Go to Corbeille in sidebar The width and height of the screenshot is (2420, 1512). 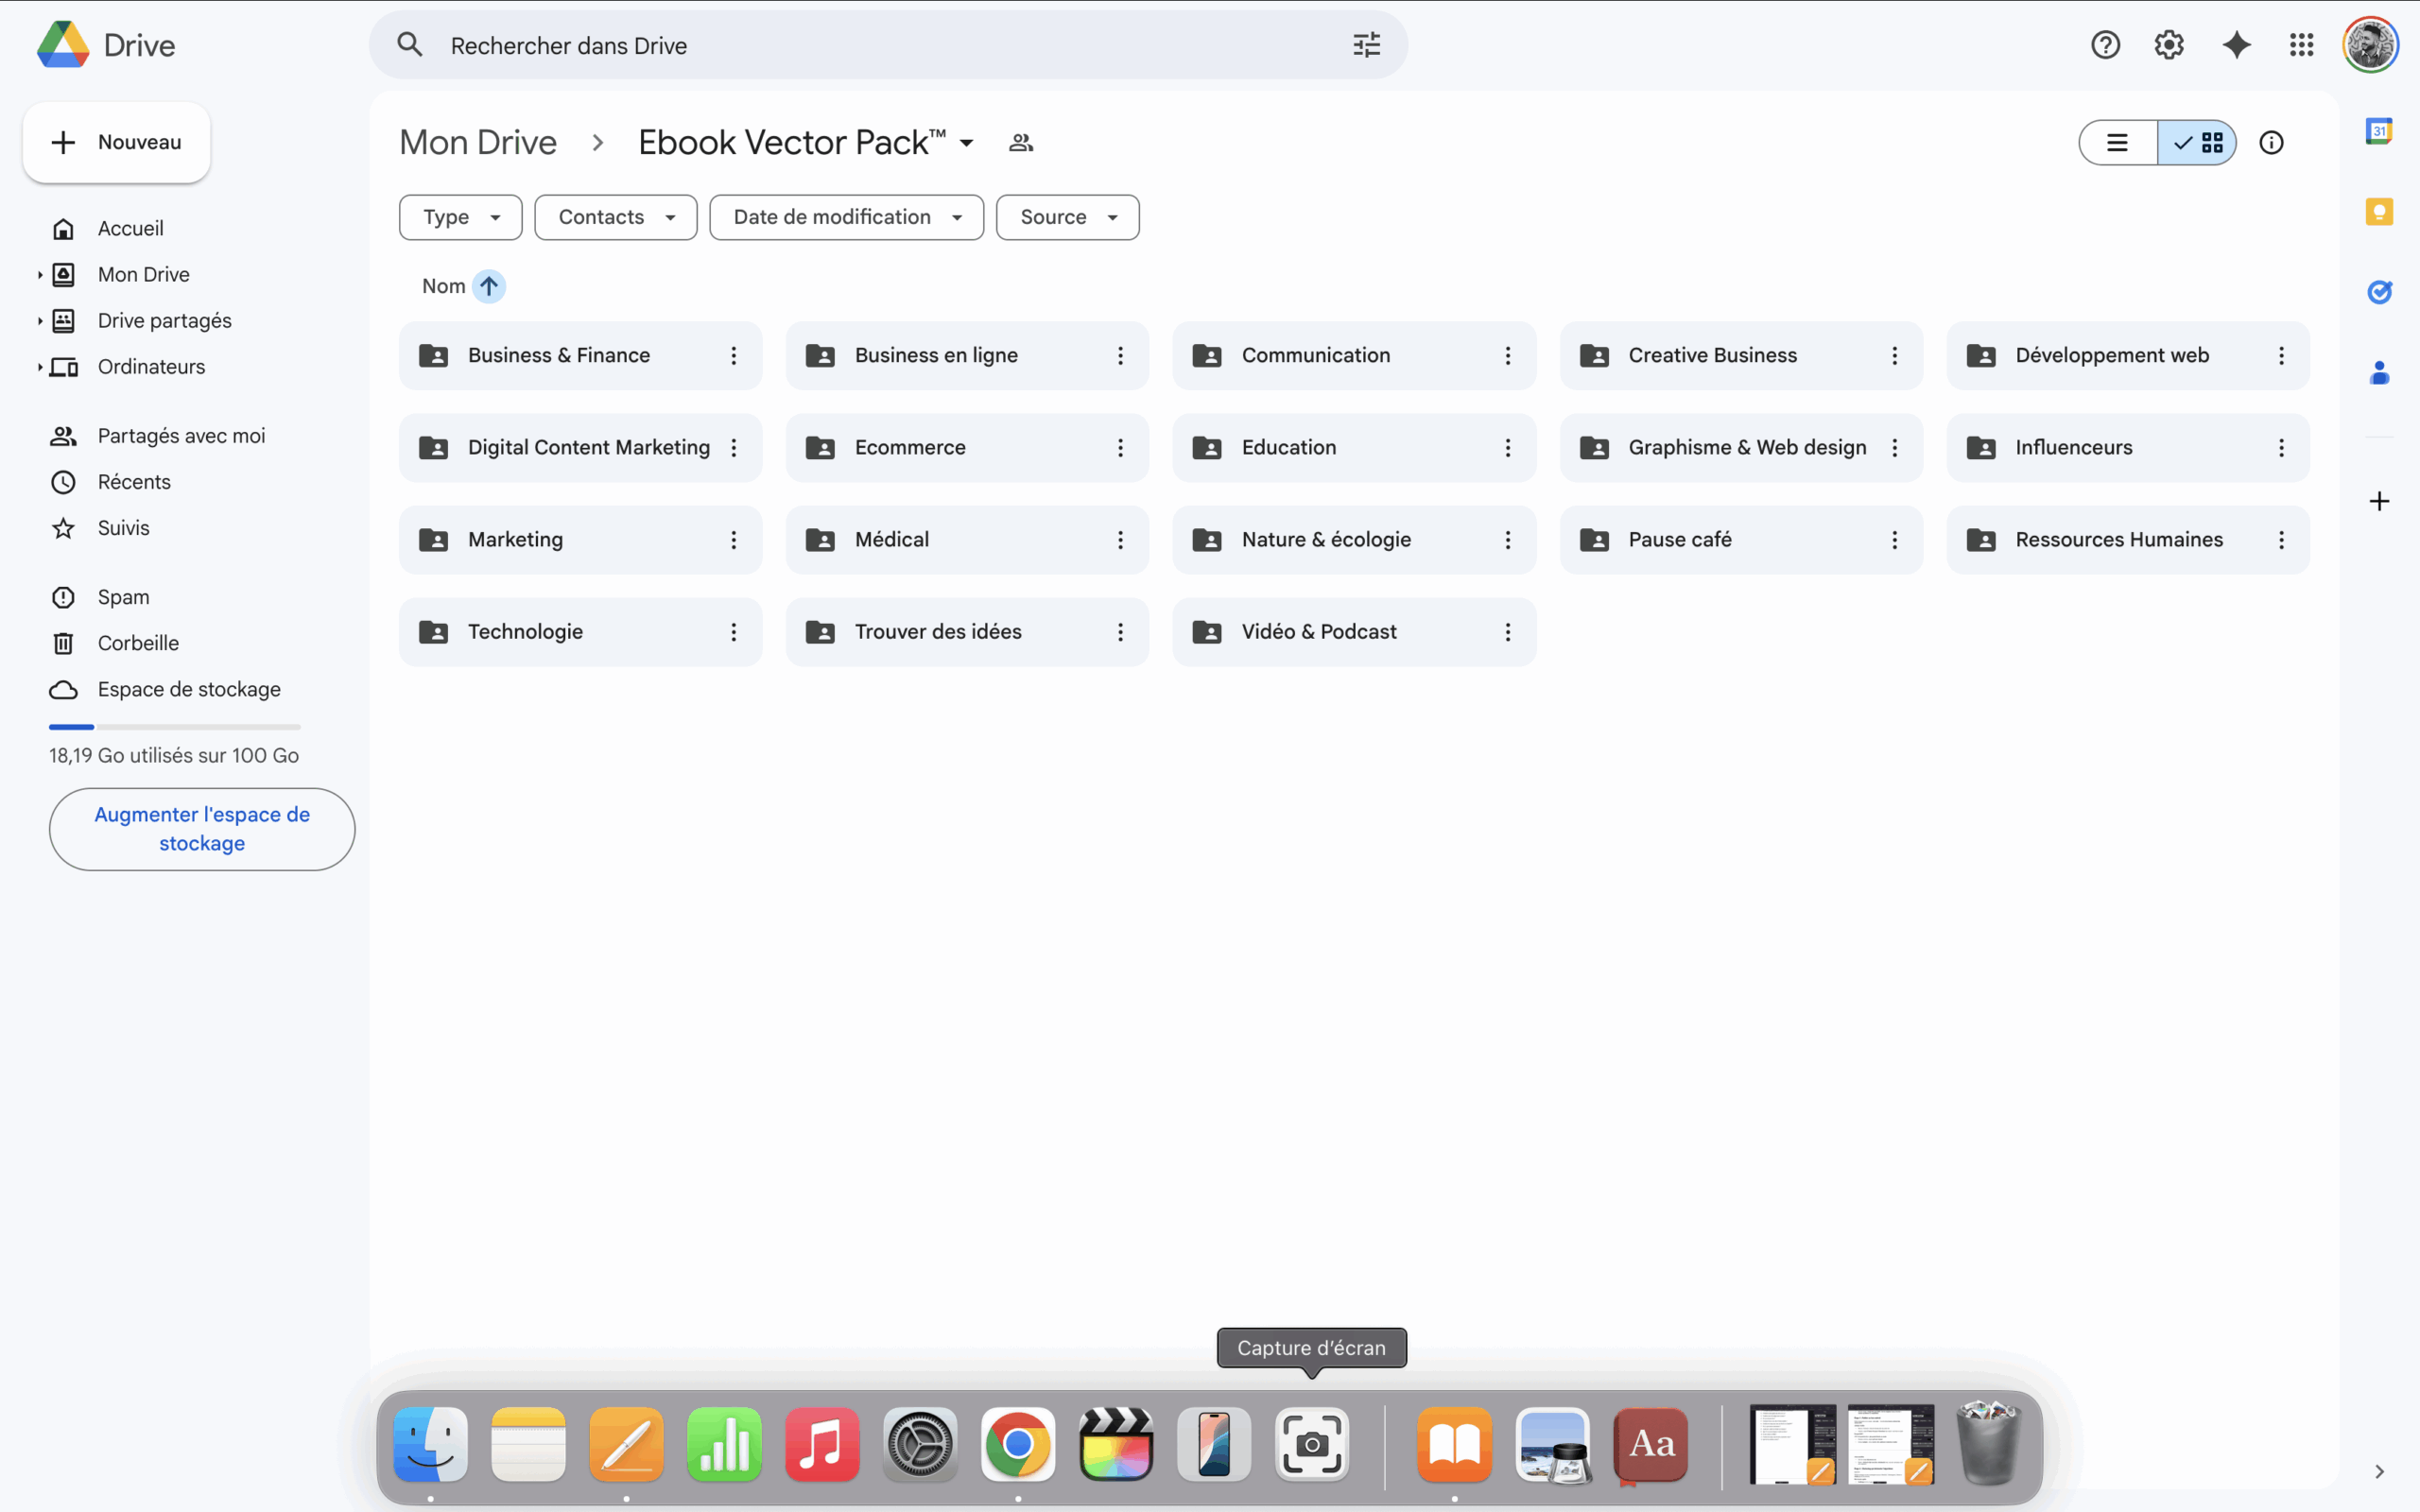pos(138,643)
